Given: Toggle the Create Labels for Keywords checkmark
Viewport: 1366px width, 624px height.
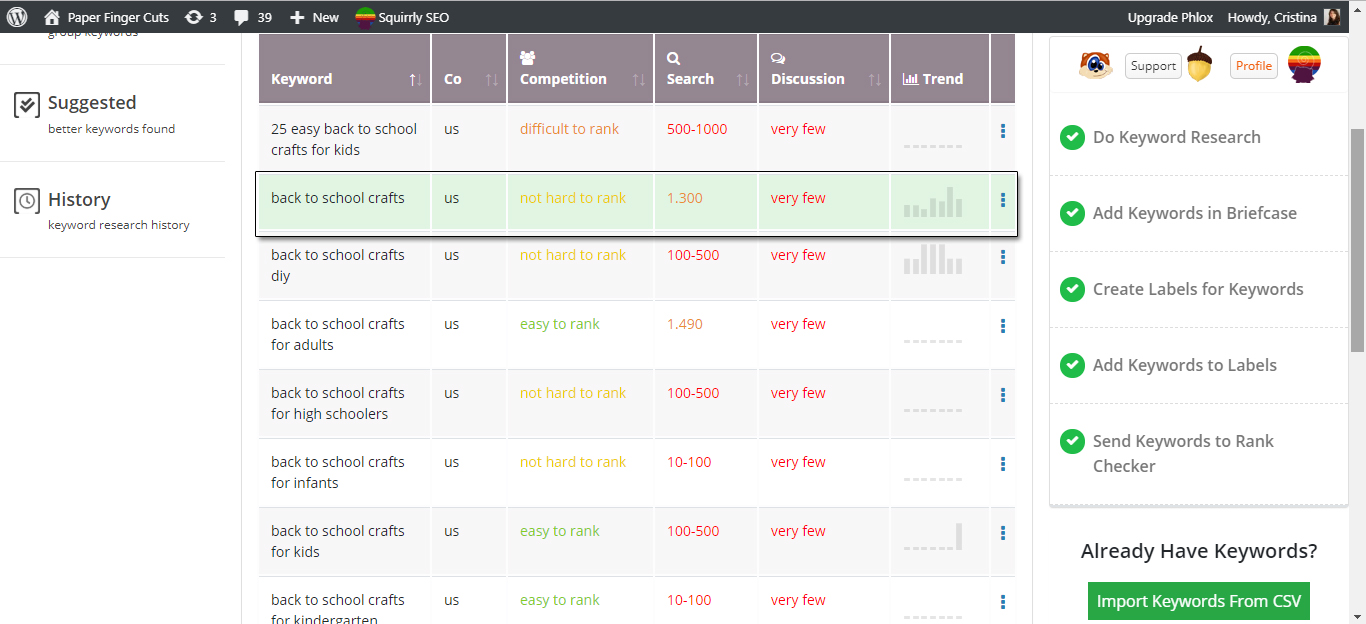Looking at the screenshot, I should 1072,289.
